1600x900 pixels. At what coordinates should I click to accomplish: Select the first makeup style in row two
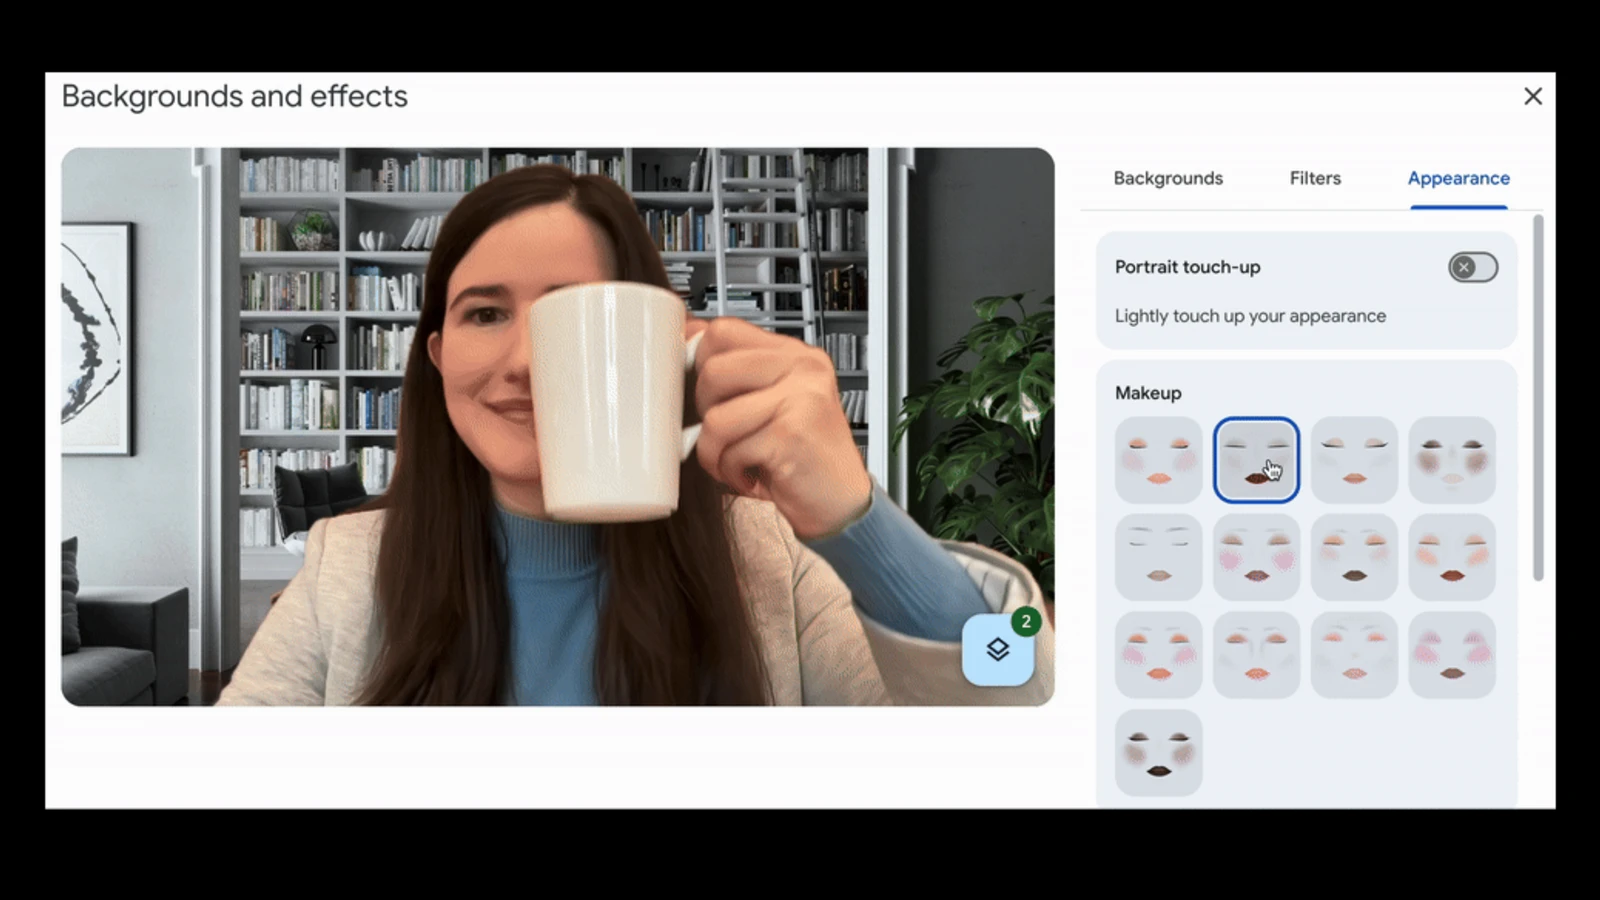1158,557
